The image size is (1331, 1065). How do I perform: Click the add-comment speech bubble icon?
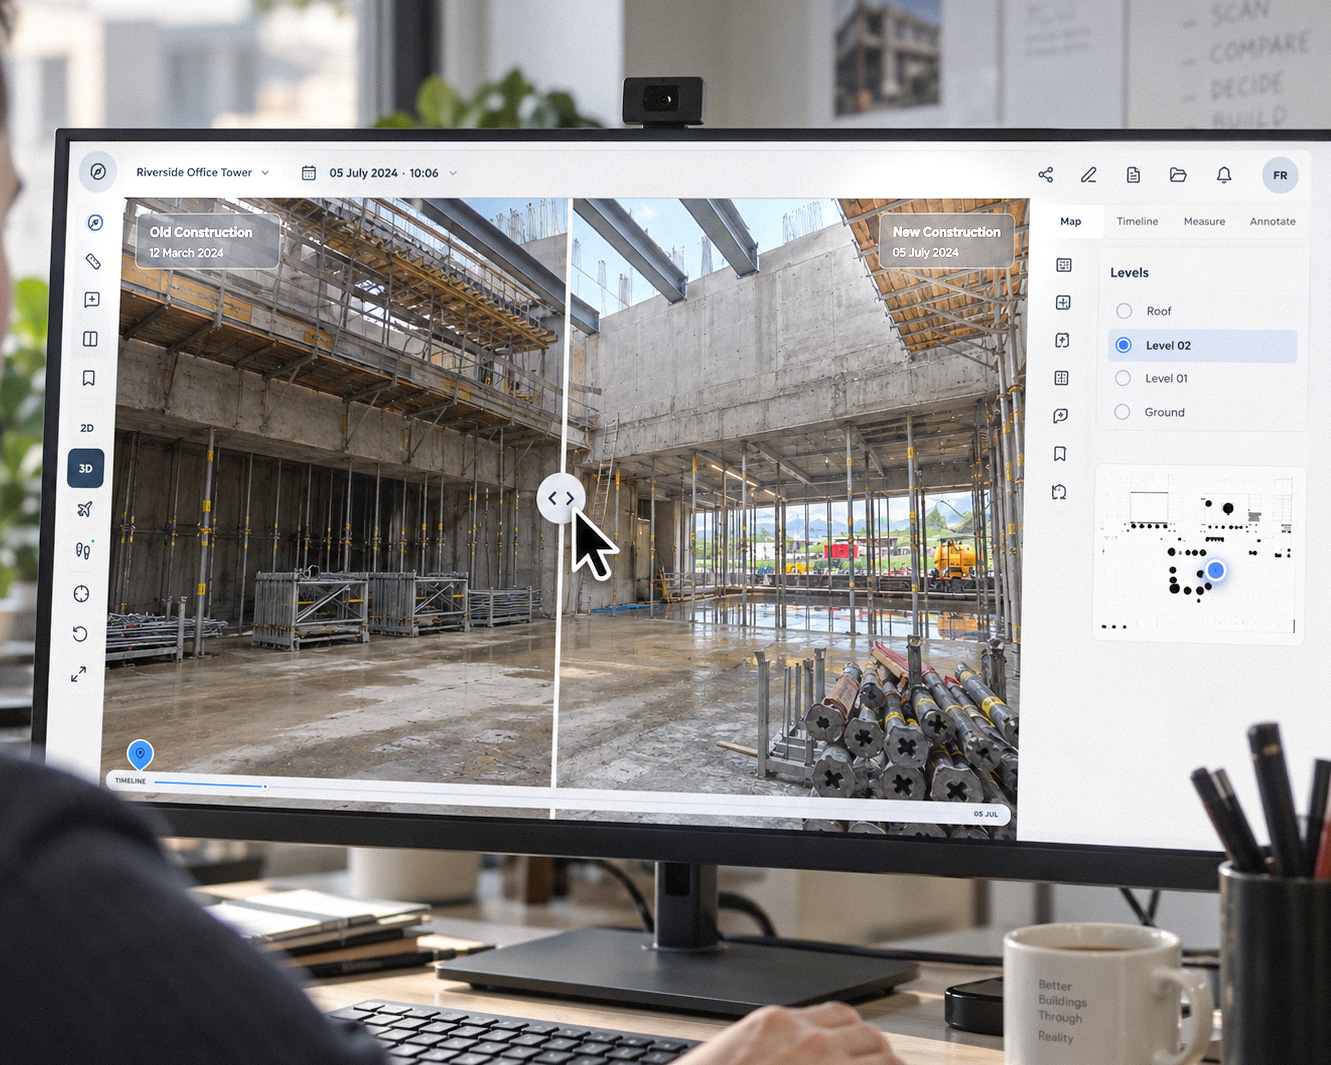[x=1061, y=416]
